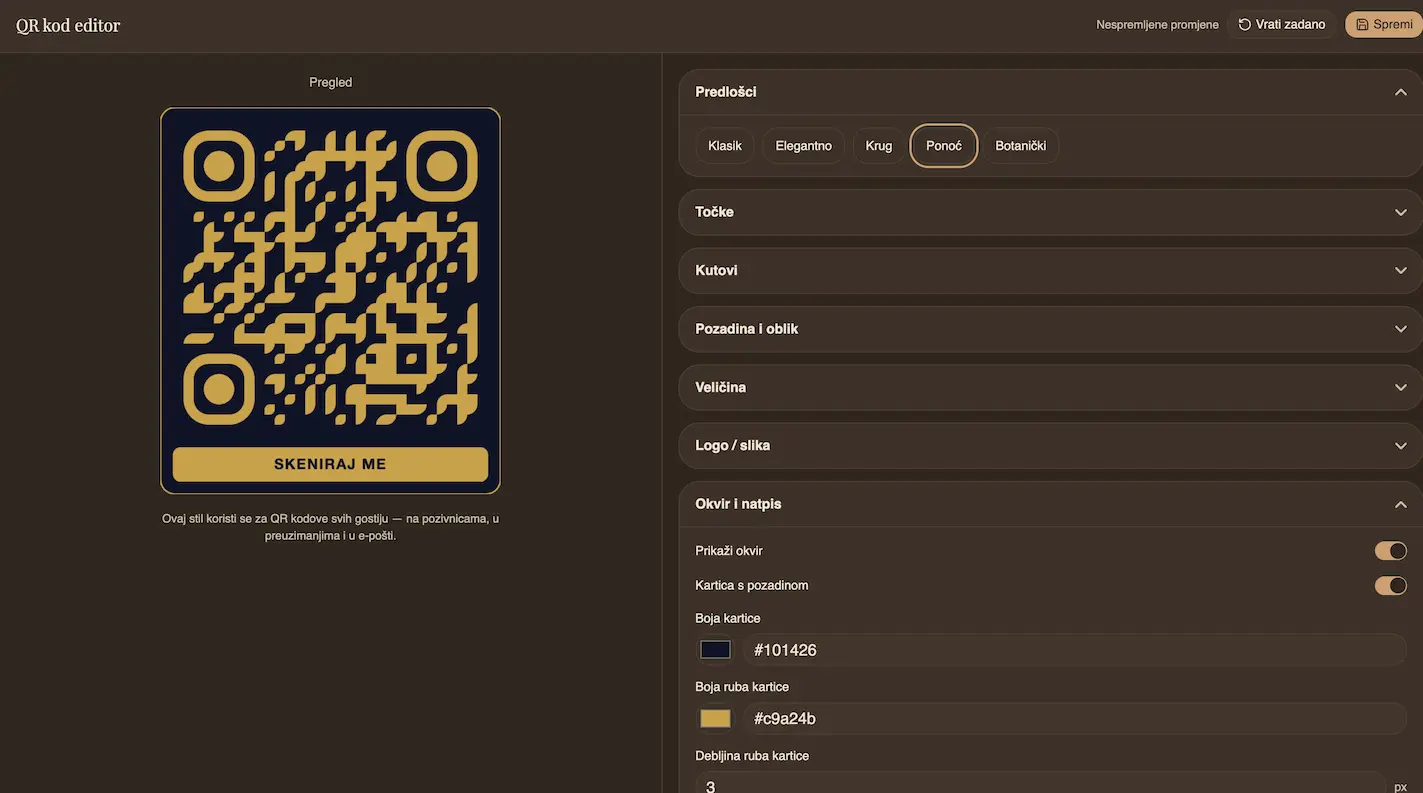
Task: Open the Boja kartice color swatch
Action: click(x=715, y=650)
